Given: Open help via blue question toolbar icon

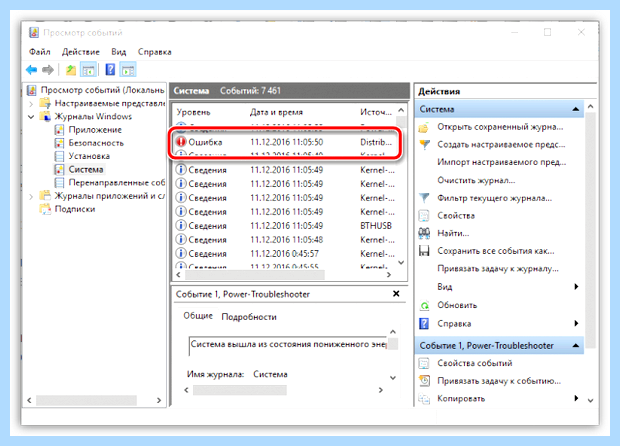Looking at the screenshot, I should click(x=110, y=70).
